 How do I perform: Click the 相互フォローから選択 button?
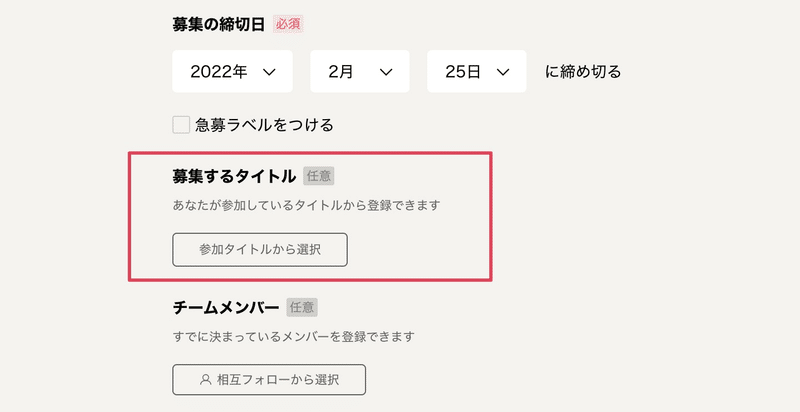[269, 379]
